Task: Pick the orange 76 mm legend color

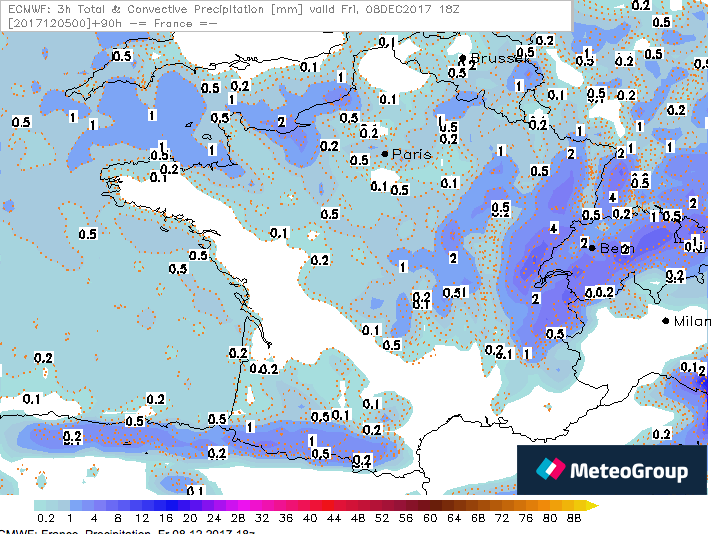Action: coord(526,506)
